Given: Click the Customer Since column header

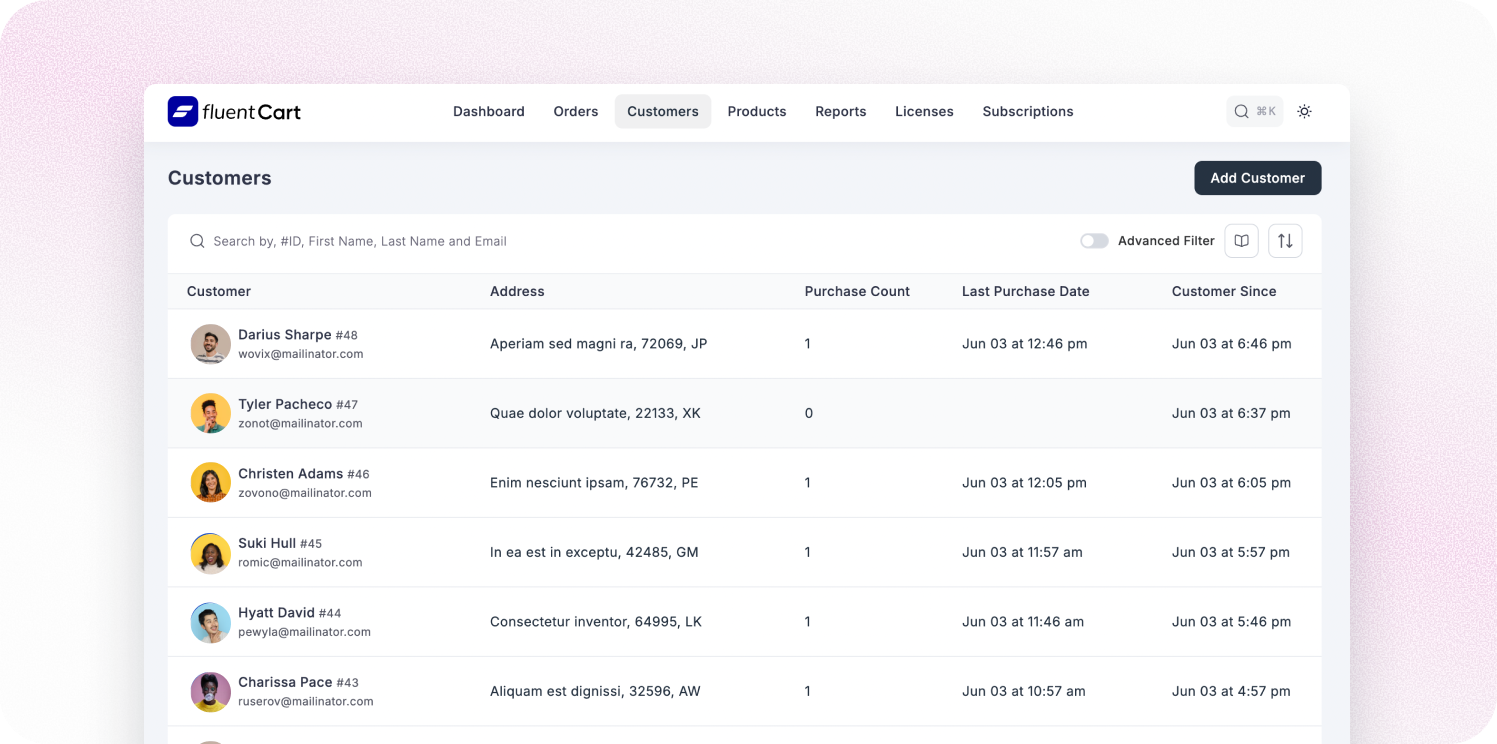Looking at the screenshot, I should click(1224, 292).
